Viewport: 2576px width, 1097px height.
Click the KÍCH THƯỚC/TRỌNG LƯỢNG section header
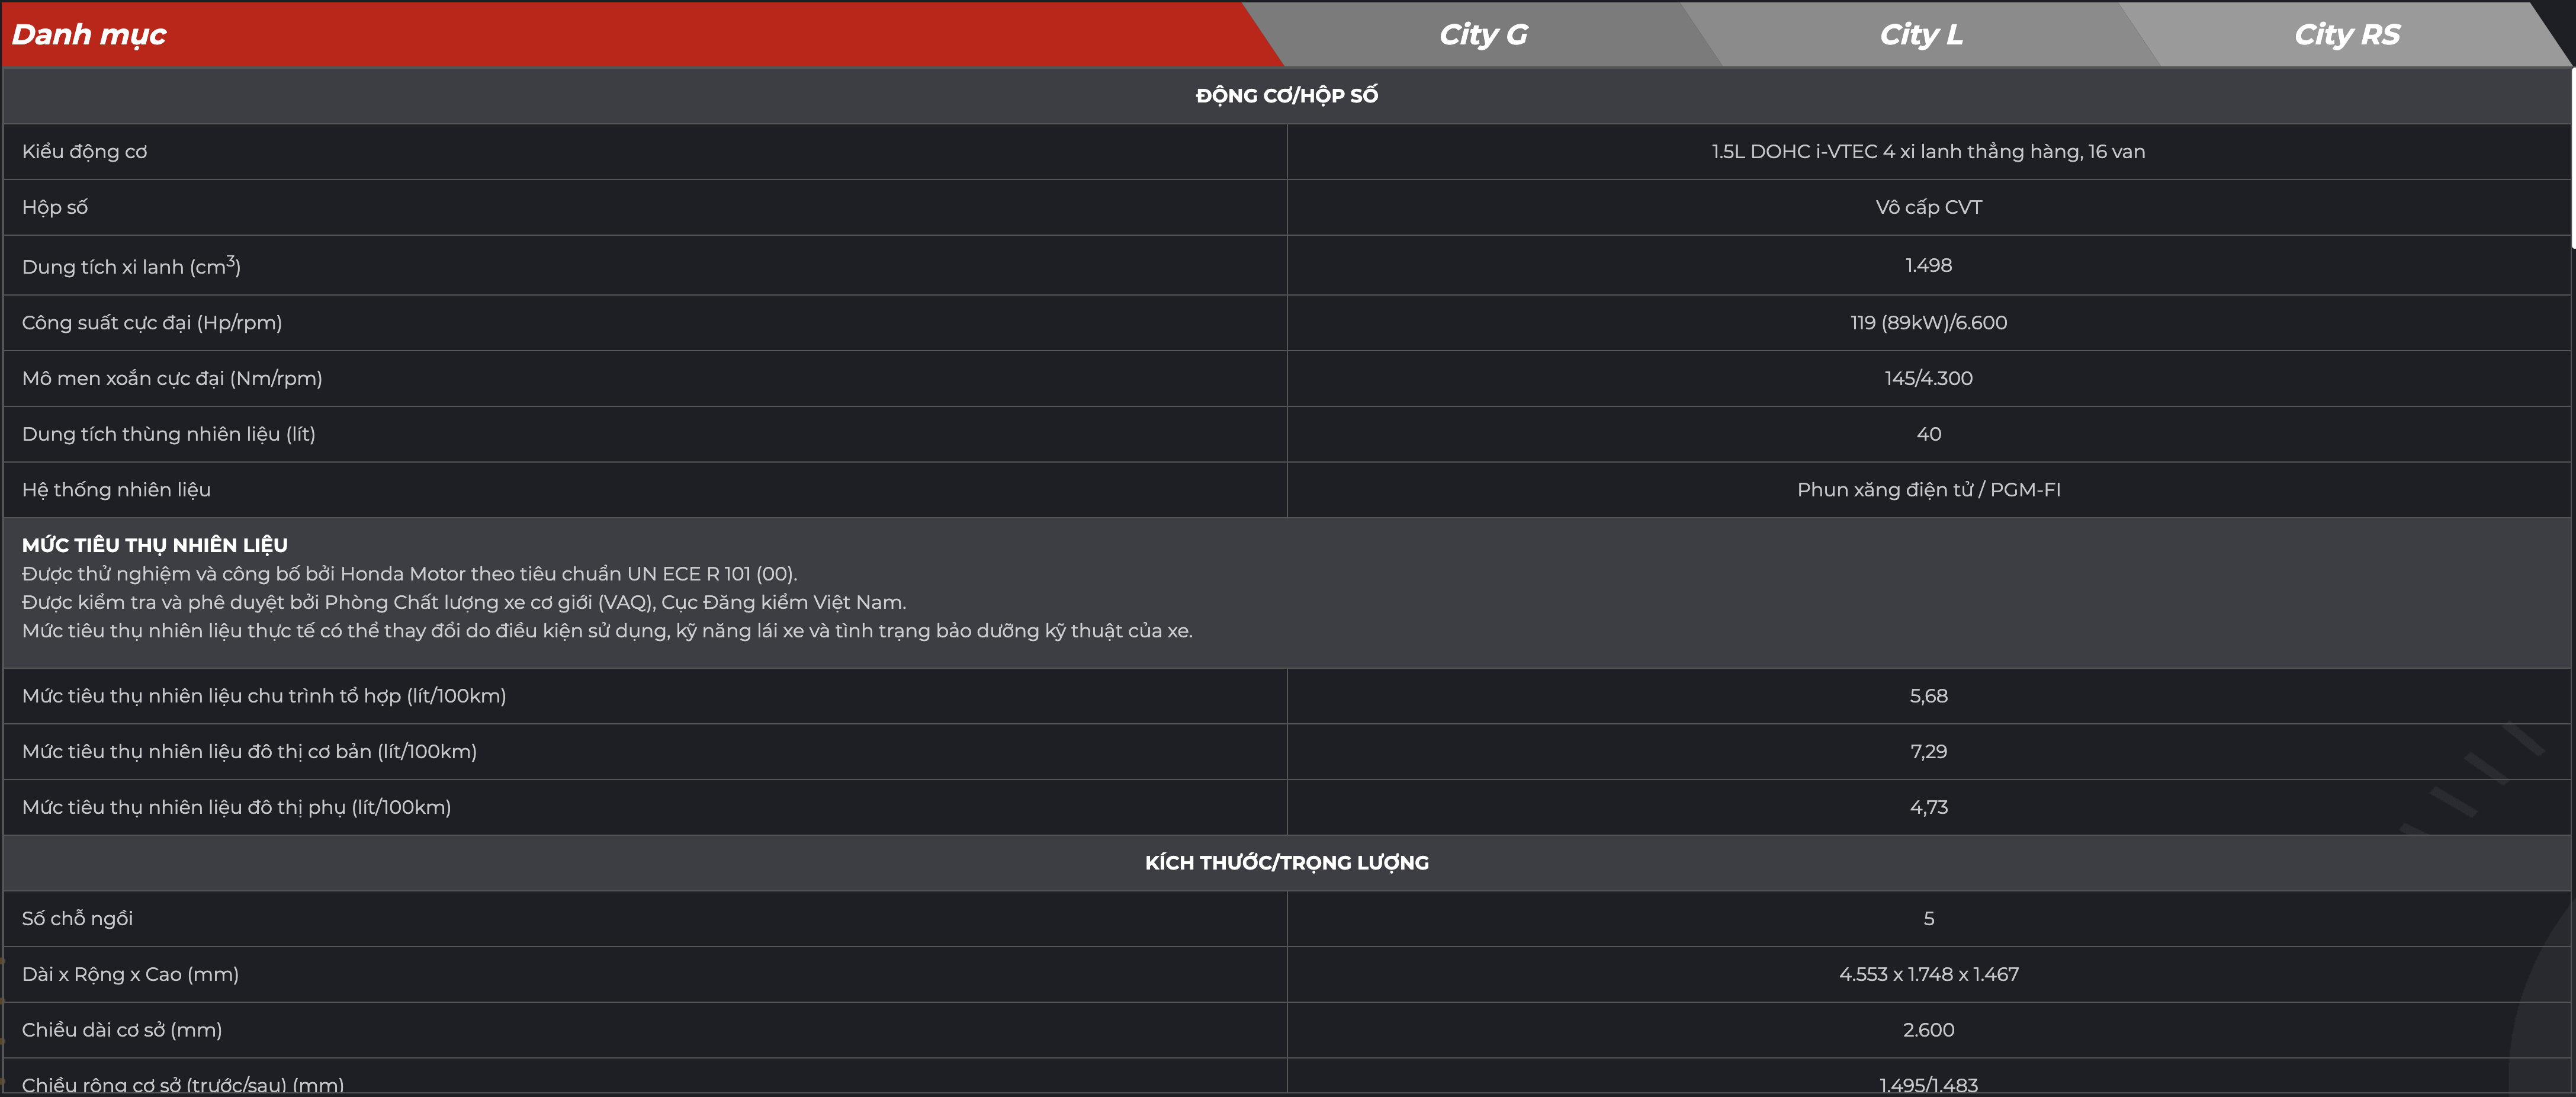(1286, 863)
